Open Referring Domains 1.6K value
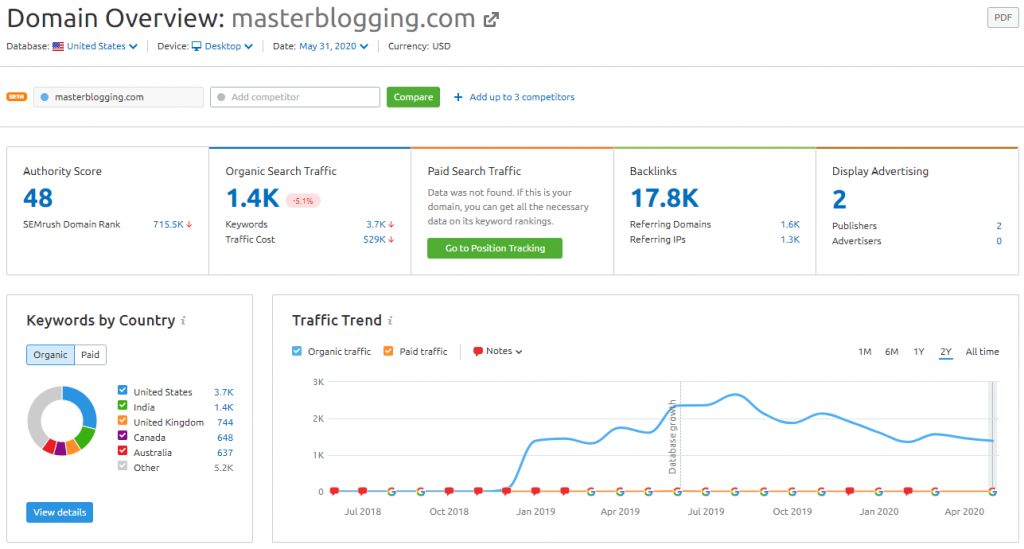This screenshot has width=1024, height=549. click(x=790, y=225)
